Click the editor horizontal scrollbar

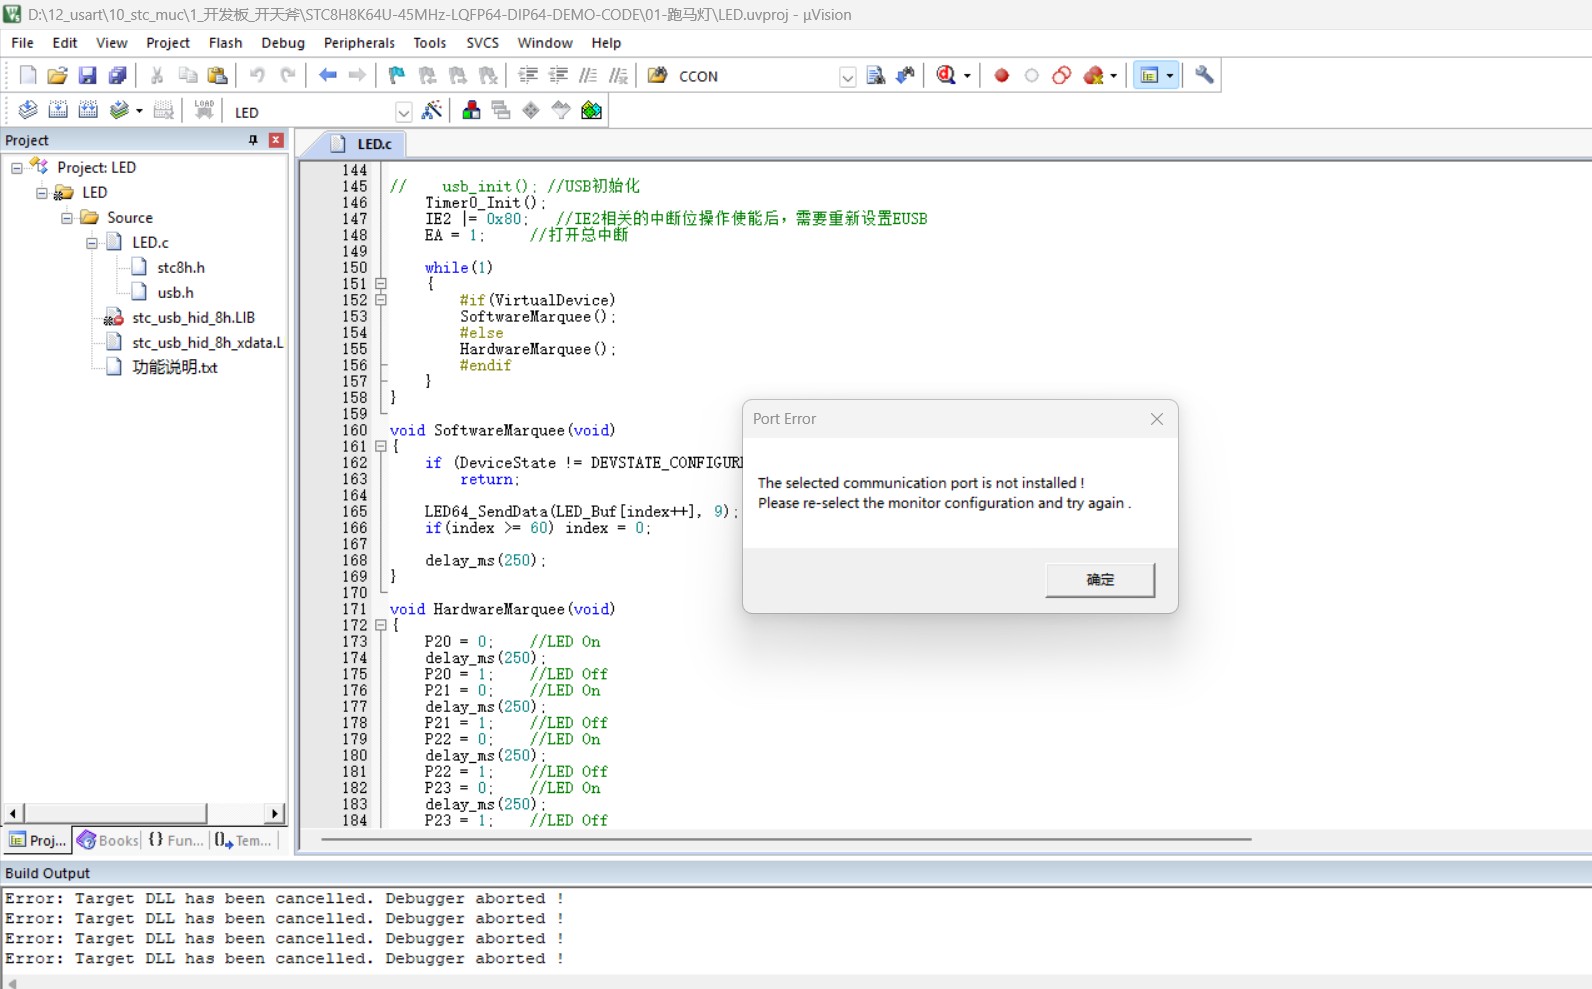[786, 839]
